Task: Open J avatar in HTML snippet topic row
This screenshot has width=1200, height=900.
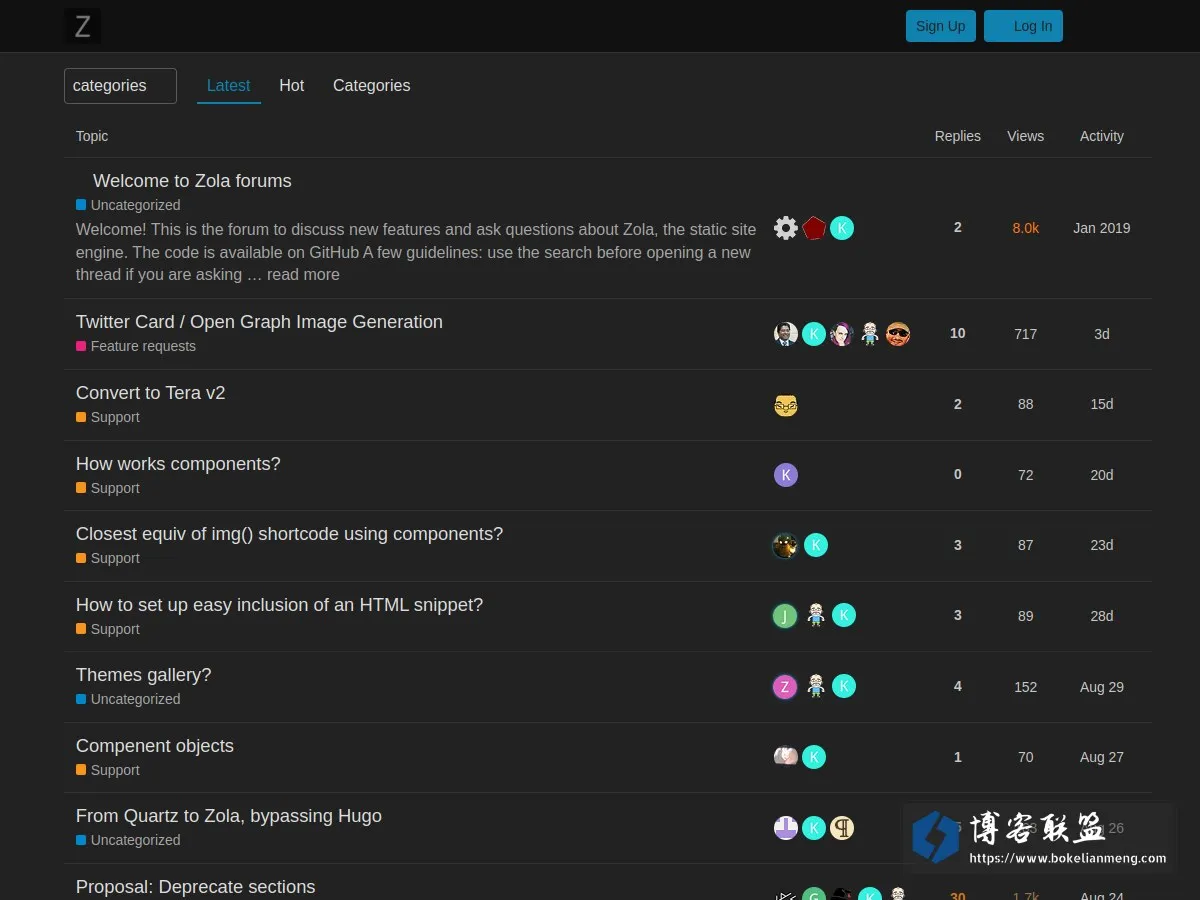Action: (785, 616)
